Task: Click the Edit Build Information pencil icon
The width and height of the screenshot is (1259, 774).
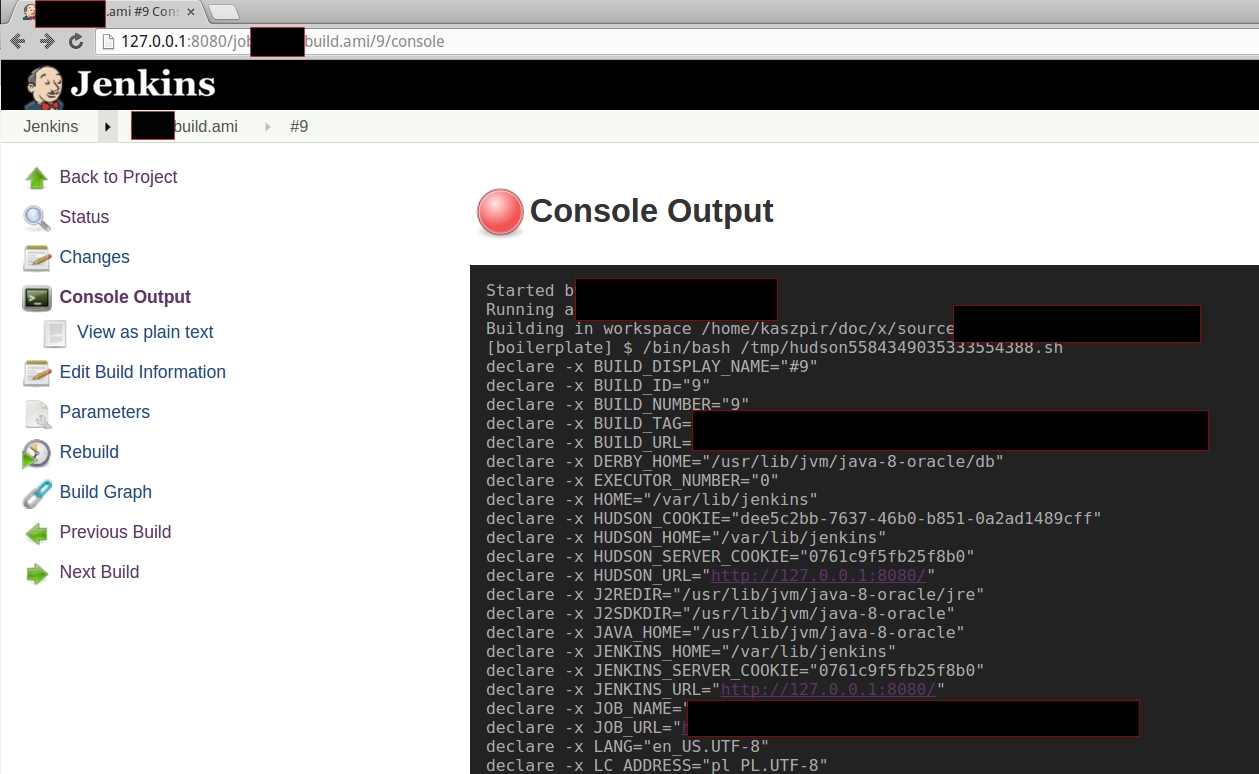Action: [36, 372]
